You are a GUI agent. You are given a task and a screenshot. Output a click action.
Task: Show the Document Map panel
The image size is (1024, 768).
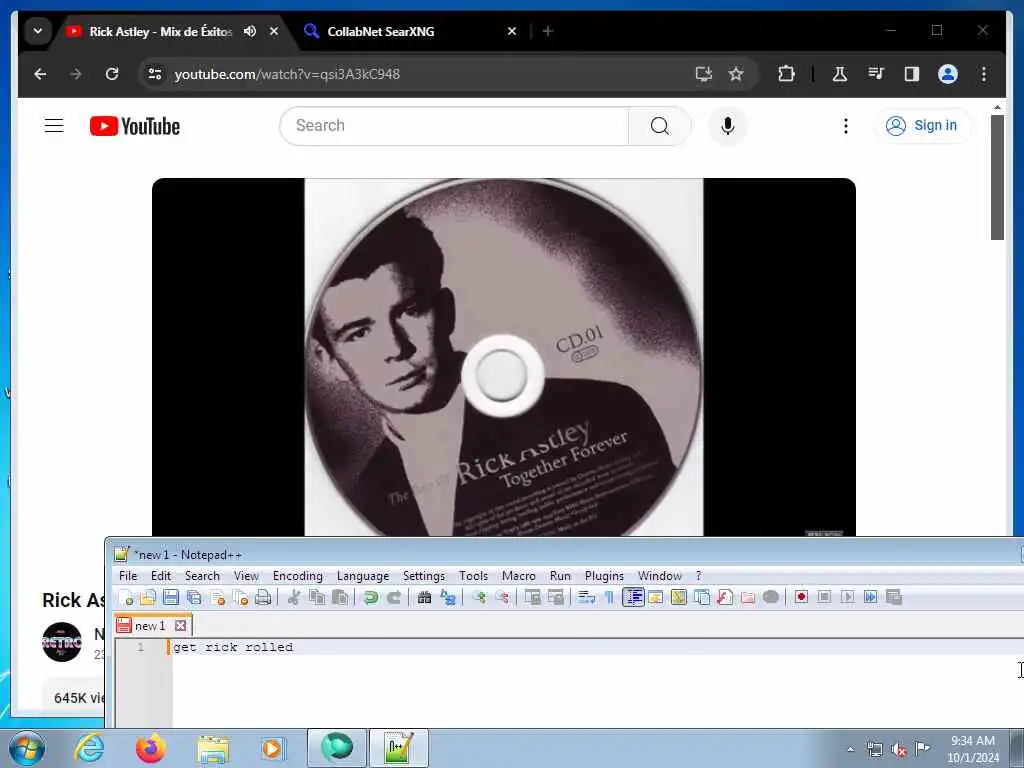pyautogui.click(x=679, y=597)
